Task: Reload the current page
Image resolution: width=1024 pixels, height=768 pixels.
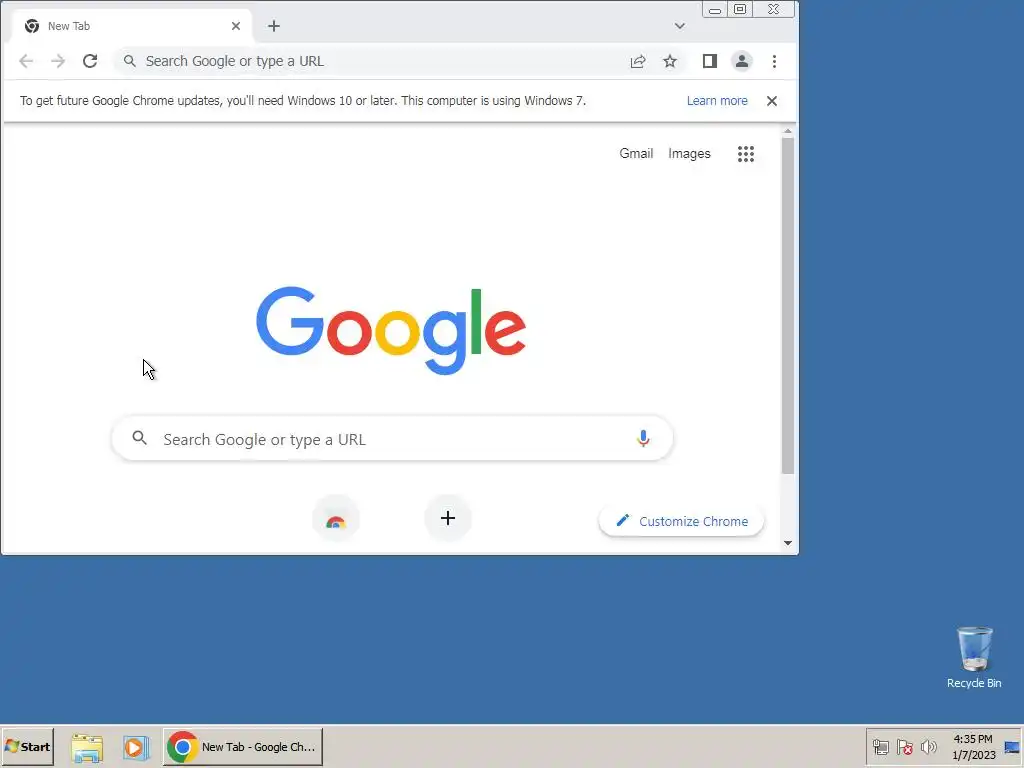Action: [x=90, y=61]
